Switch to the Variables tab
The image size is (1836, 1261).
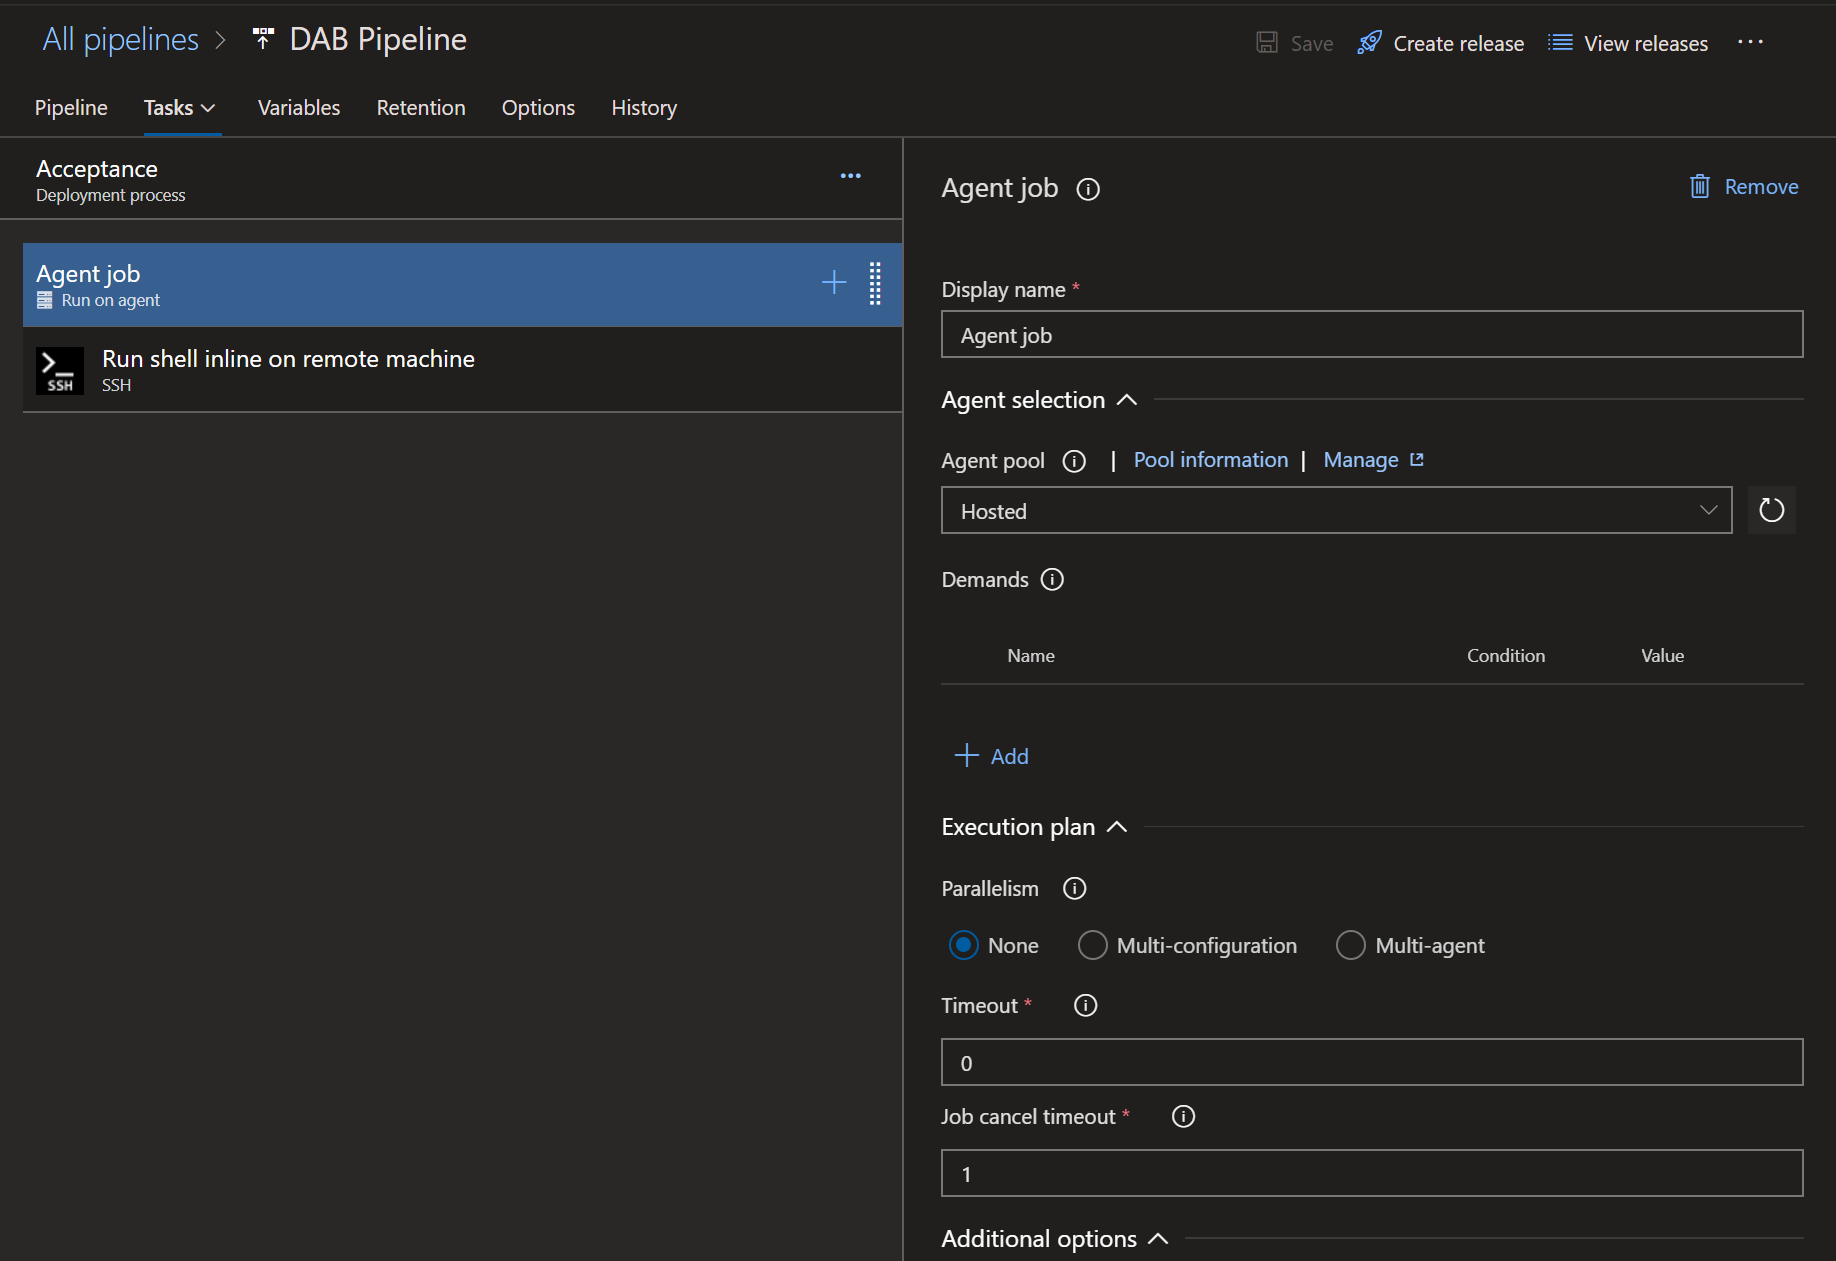pos(298,108)
